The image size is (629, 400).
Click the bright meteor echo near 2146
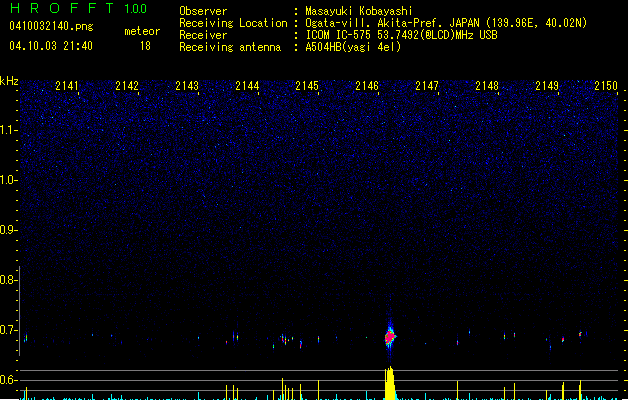tap(390, 337)
